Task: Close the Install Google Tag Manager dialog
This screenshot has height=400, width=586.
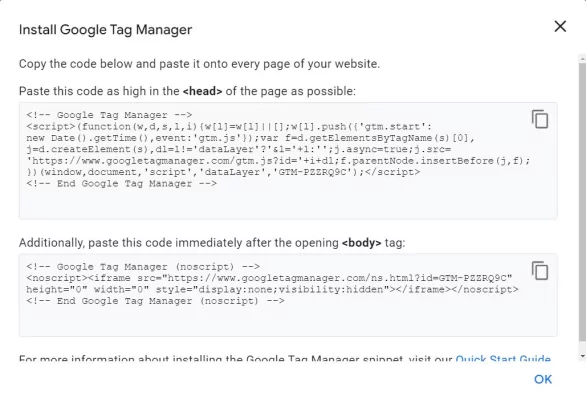Action: [560, 27]
